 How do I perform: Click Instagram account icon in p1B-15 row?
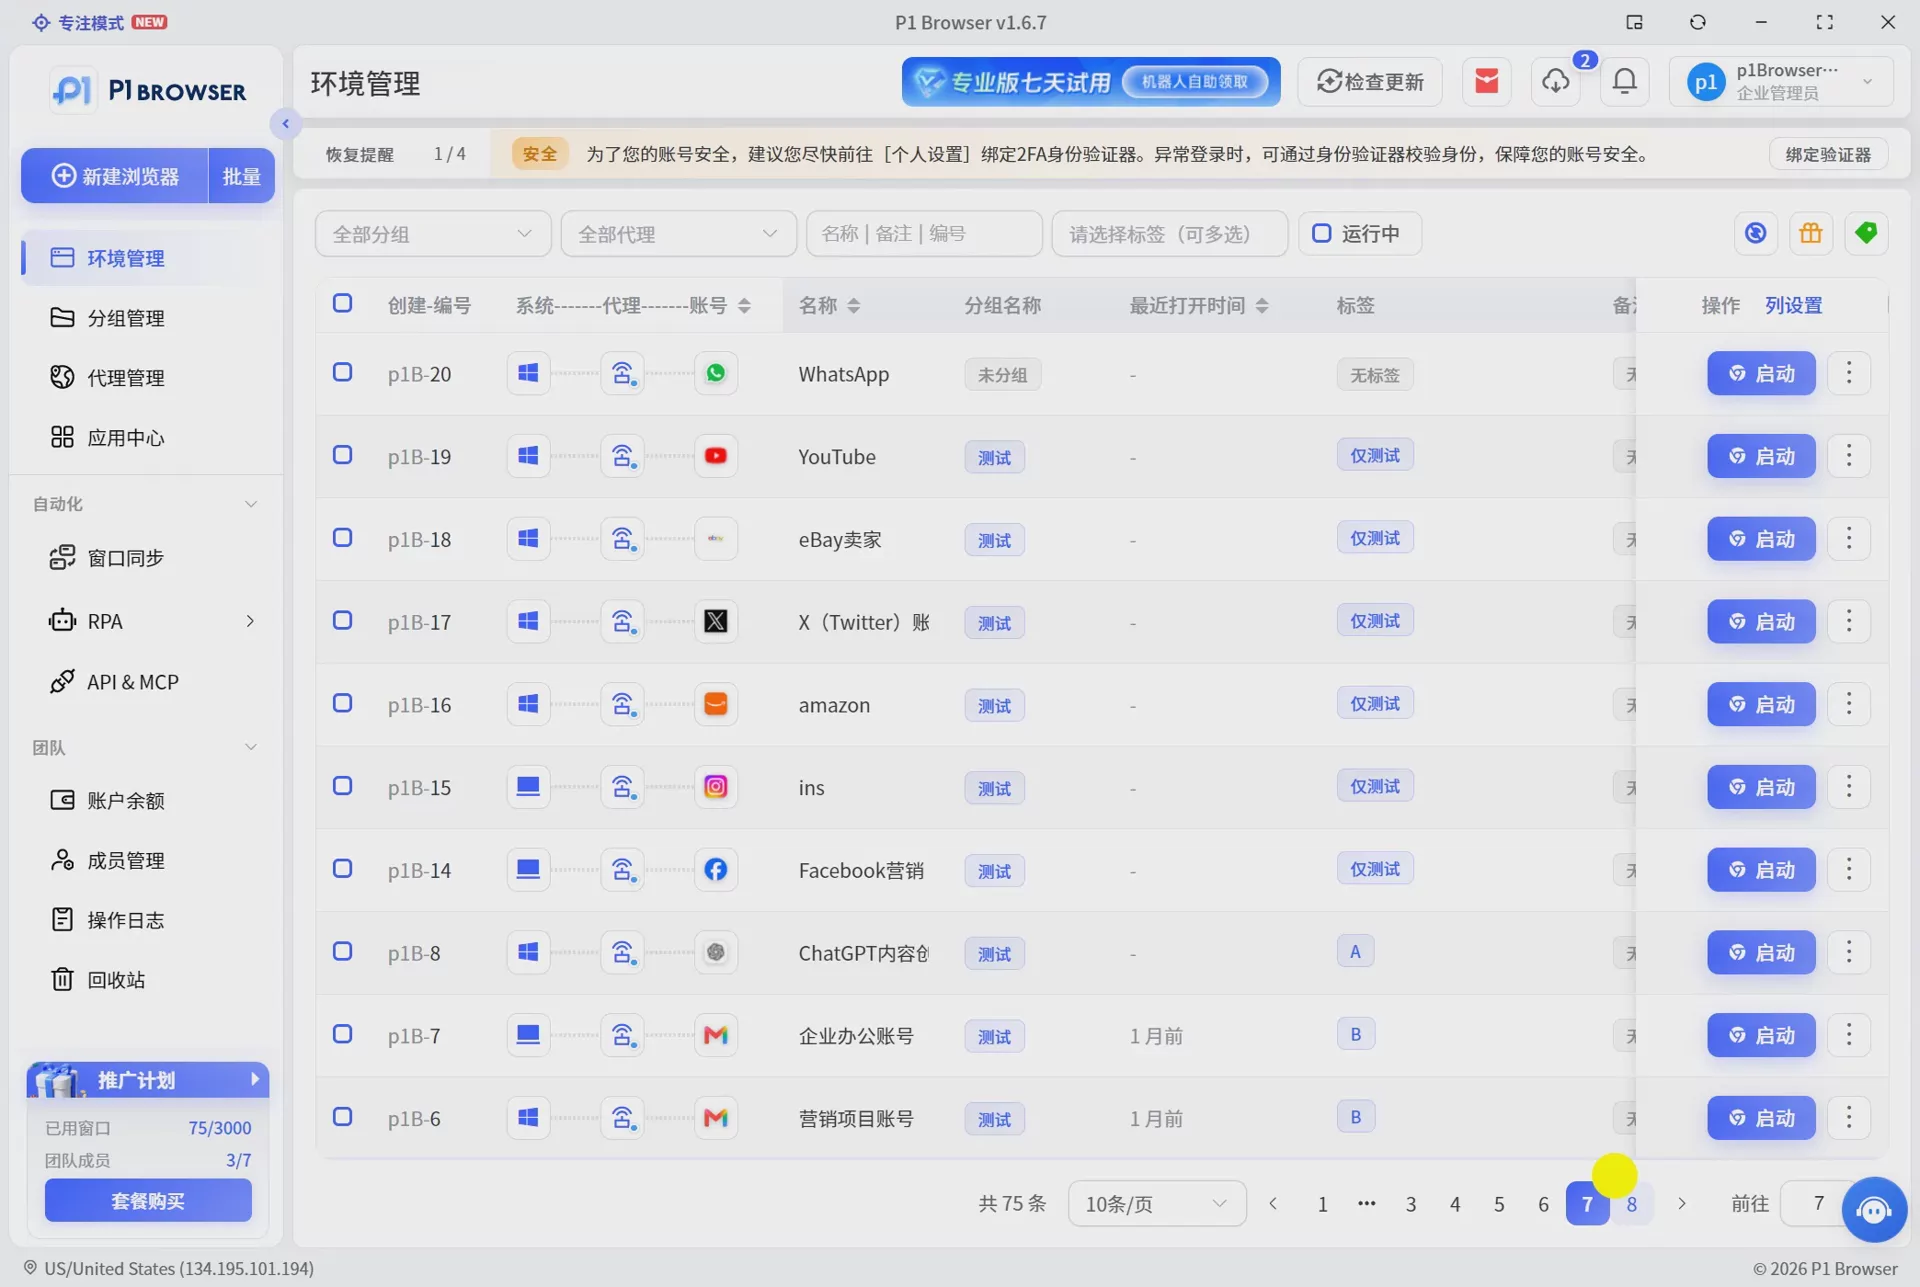tap(716, 788)
